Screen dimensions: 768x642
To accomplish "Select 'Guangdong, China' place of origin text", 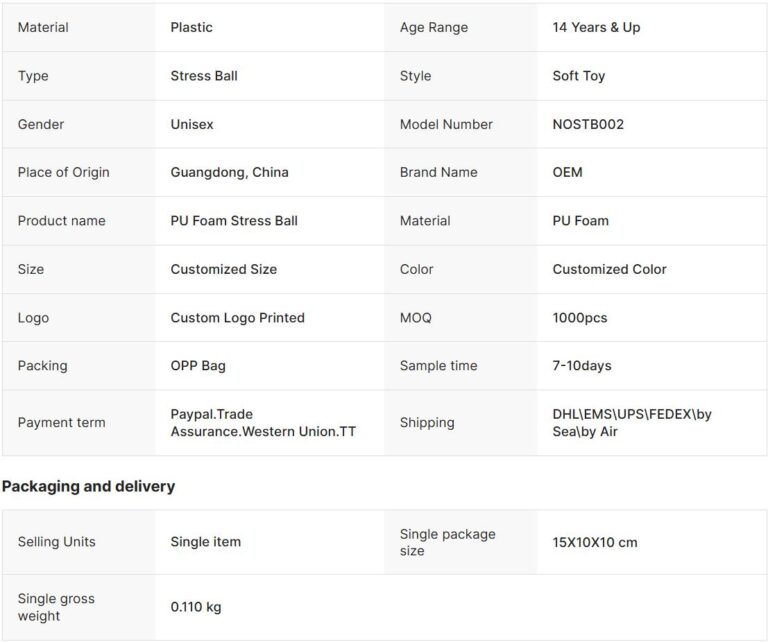I will click(229, 172).
